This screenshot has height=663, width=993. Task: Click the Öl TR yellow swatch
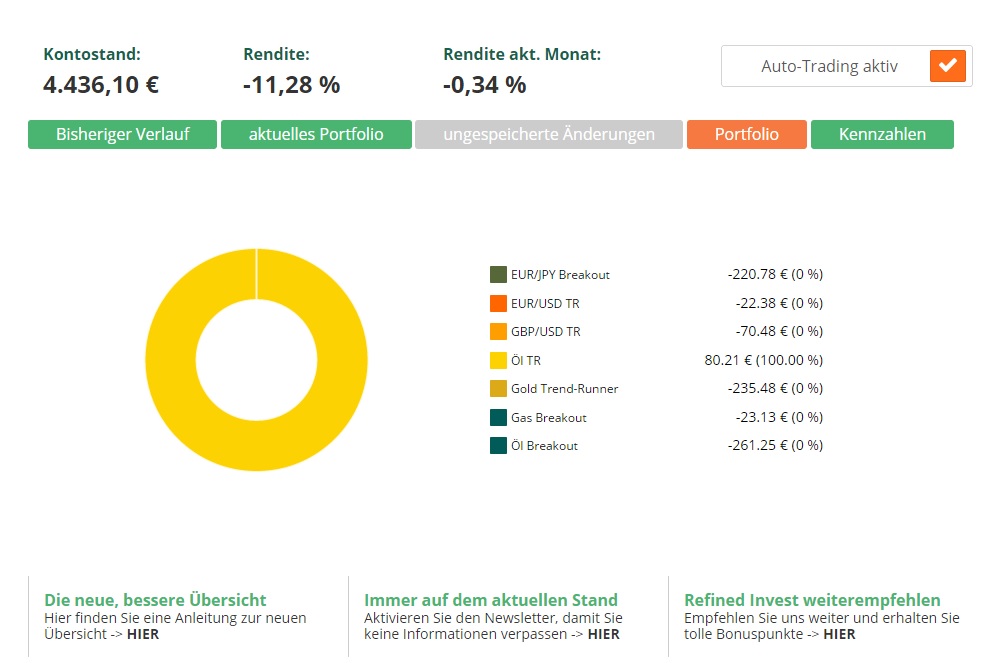click(x=498, y=360)
